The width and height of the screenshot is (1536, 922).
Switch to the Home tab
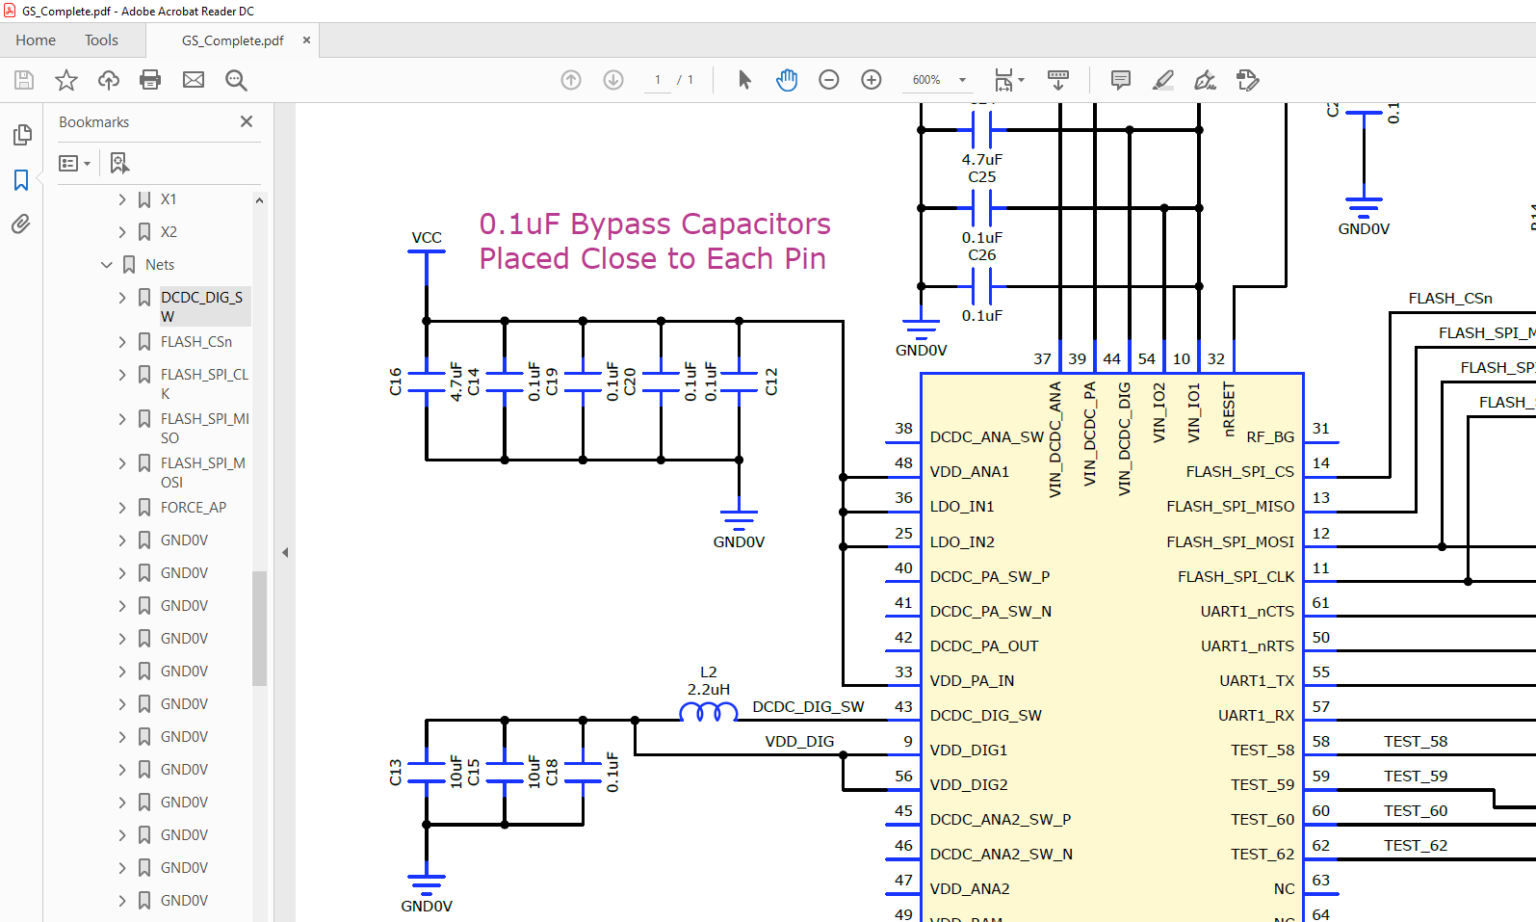coord(35,40)
